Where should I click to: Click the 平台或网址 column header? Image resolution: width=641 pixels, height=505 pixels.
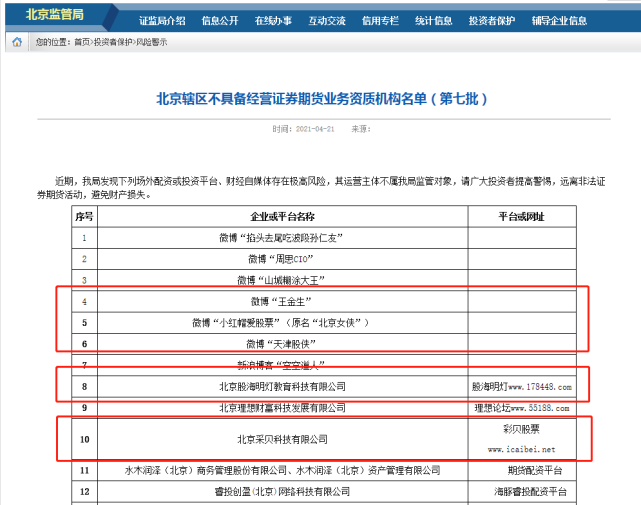(x=522, y=217)
